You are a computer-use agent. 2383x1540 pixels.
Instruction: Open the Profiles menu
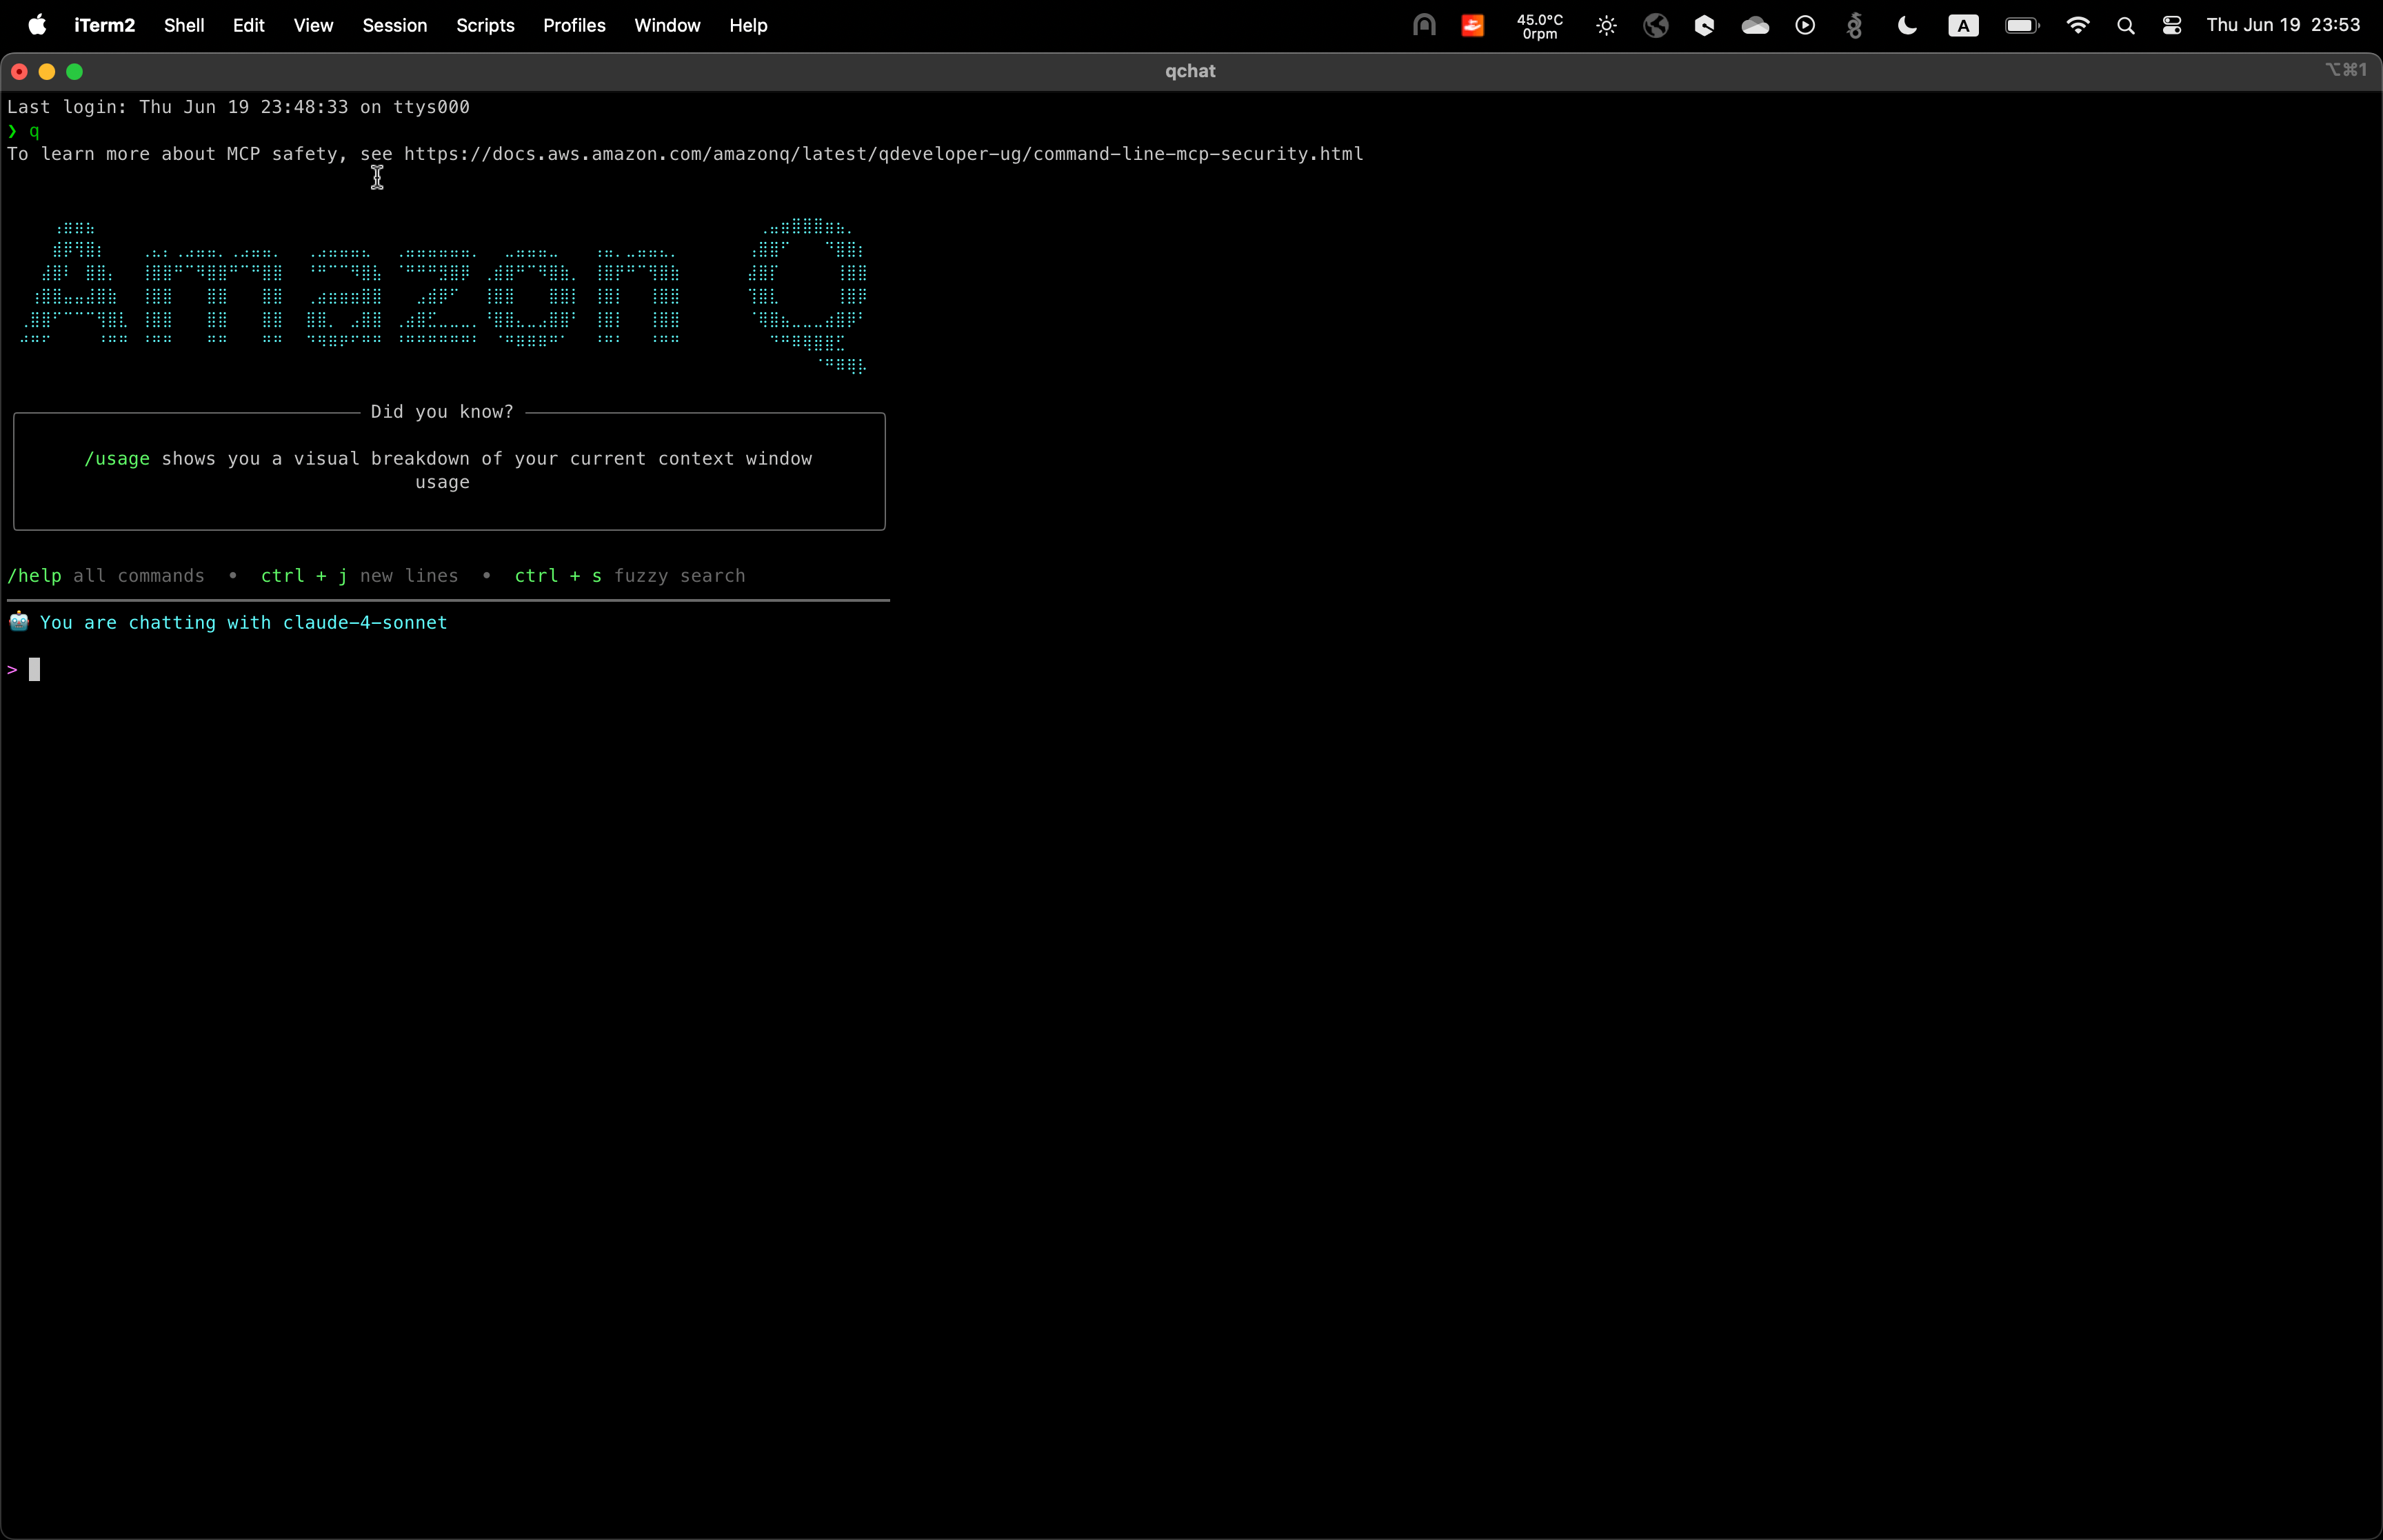(x=574, y=26)
